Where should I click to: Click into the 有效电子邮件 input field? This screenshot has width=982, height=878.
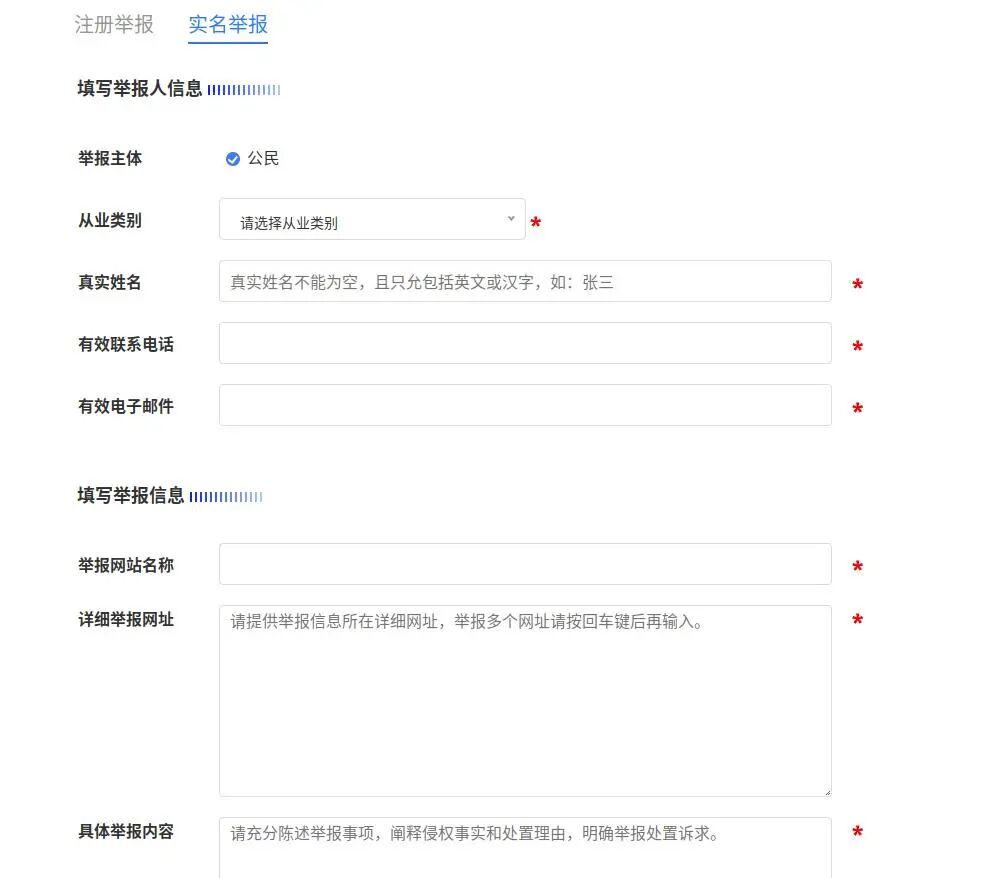pos(525,405)
